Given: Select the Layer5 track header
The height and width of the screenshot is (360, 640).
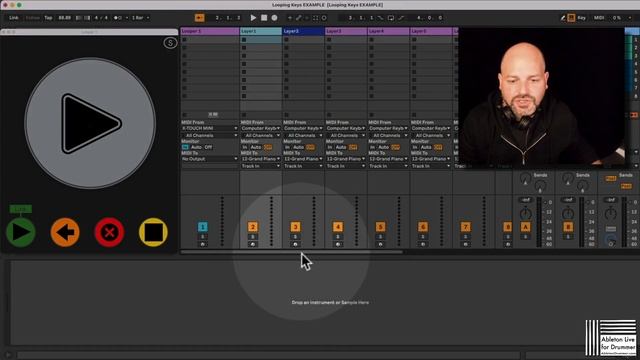Looking at the screenshot, I should 431,31.
